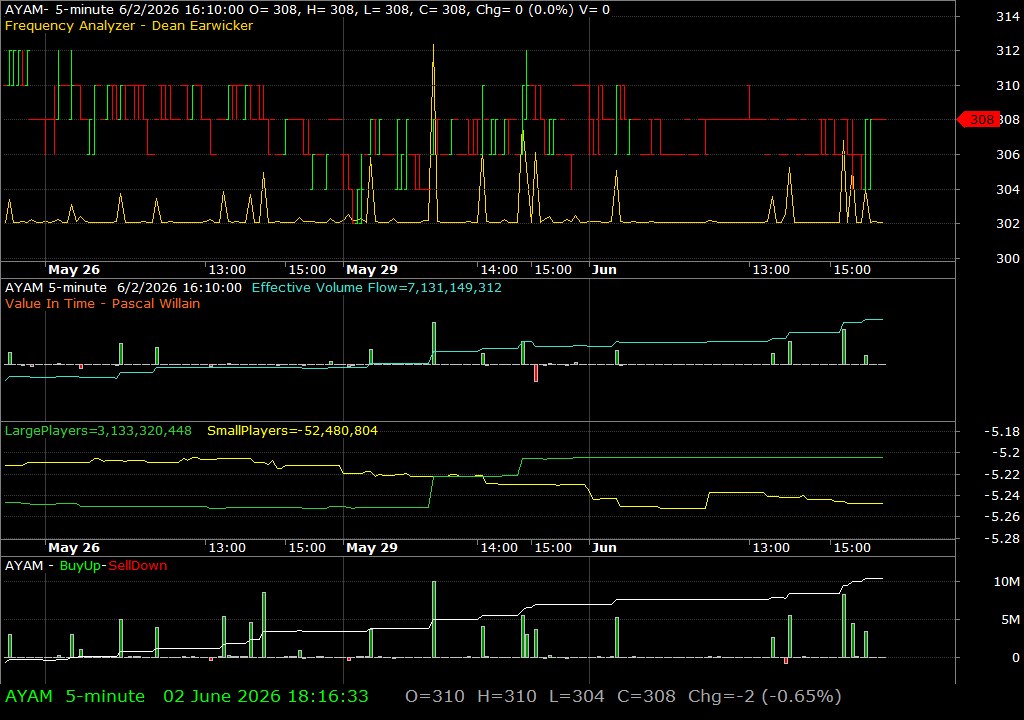Click the -5.28 scale value

point(1001,538)
